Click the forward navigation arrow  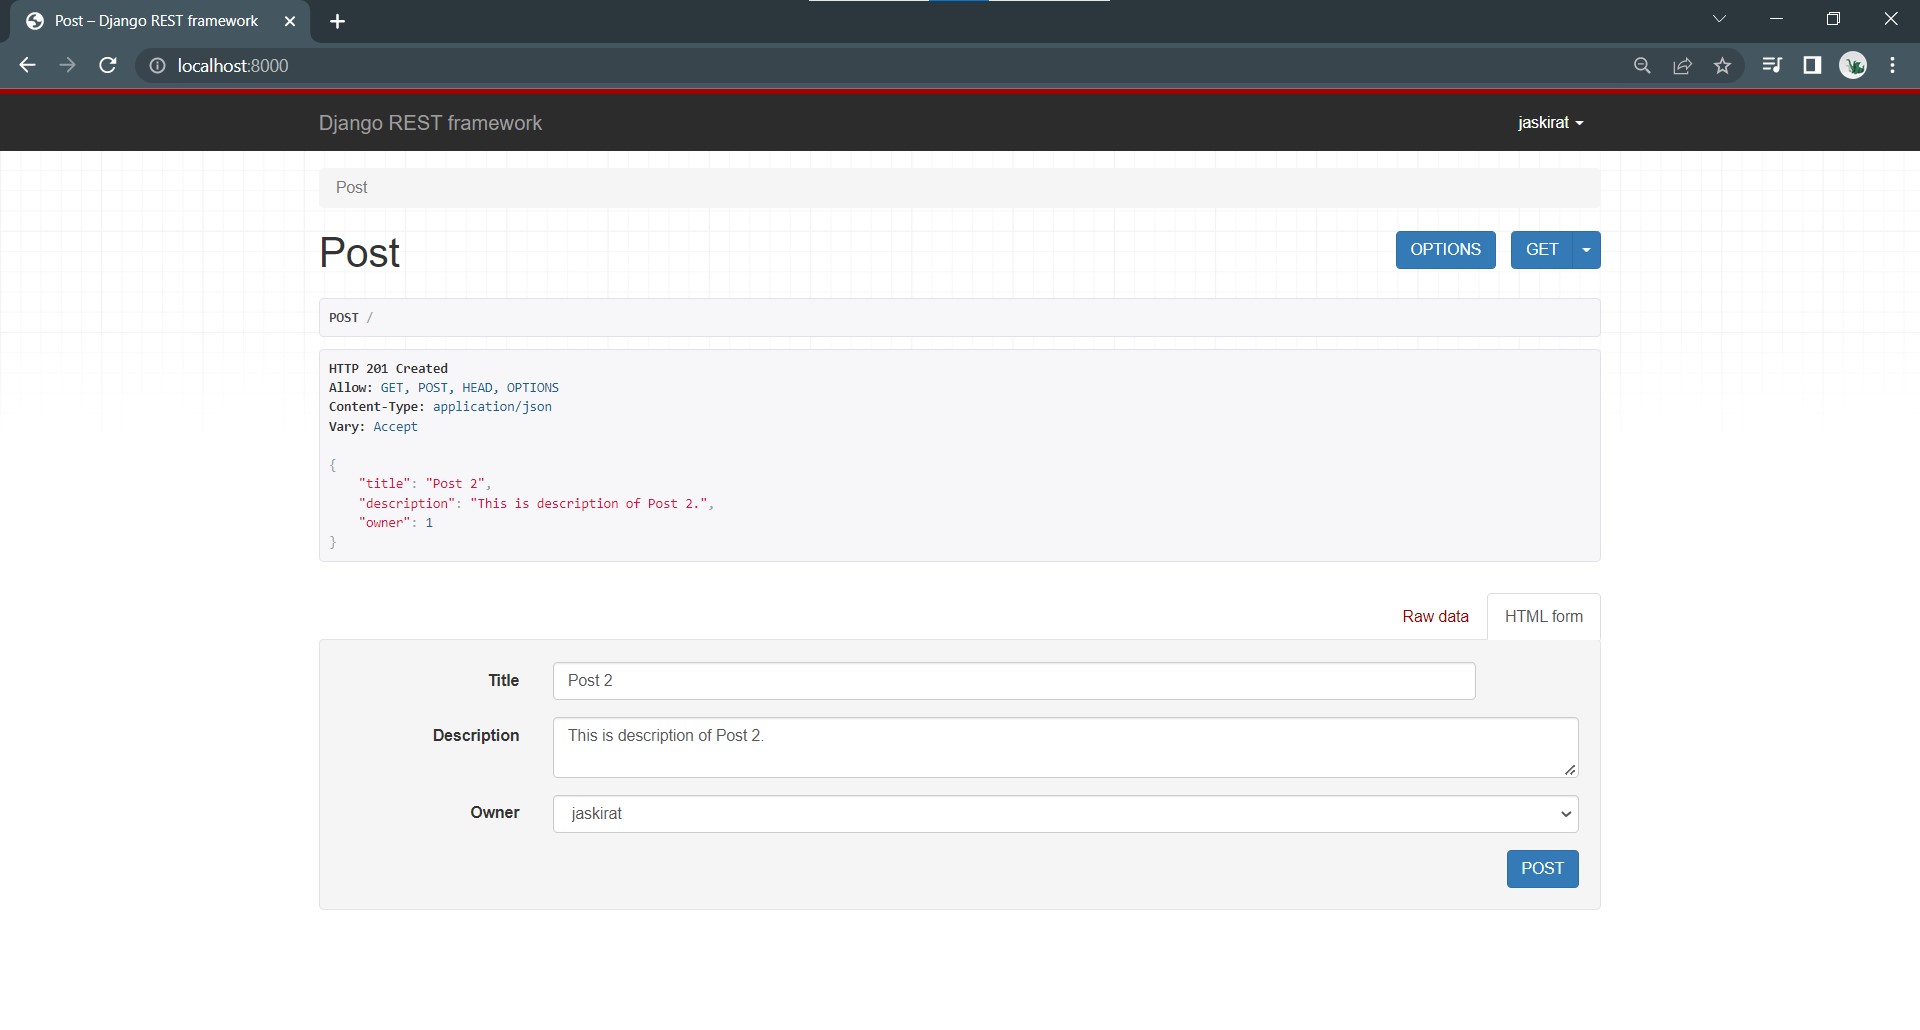[x=67, y=65]
